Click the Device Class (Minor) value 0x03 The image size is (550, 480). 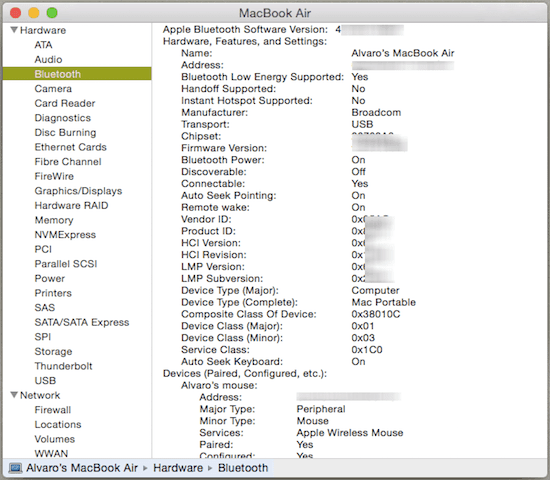coord(363,338)
